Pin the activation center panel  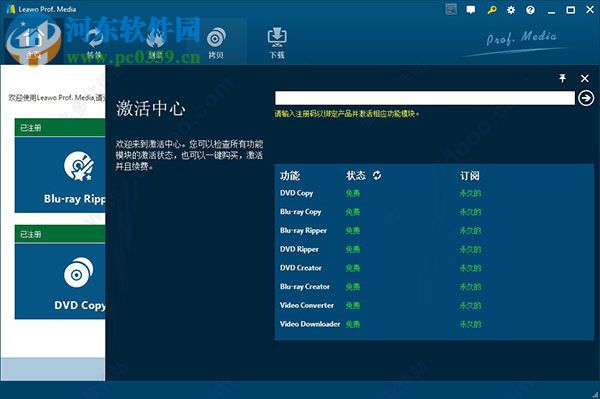[562, 78]
